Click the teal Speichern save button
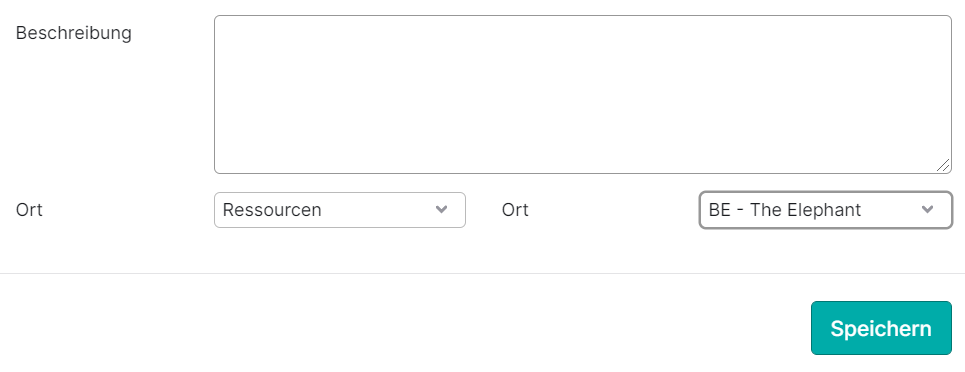The width and height of the screenshot is (965, 372). tap(881, 328)
